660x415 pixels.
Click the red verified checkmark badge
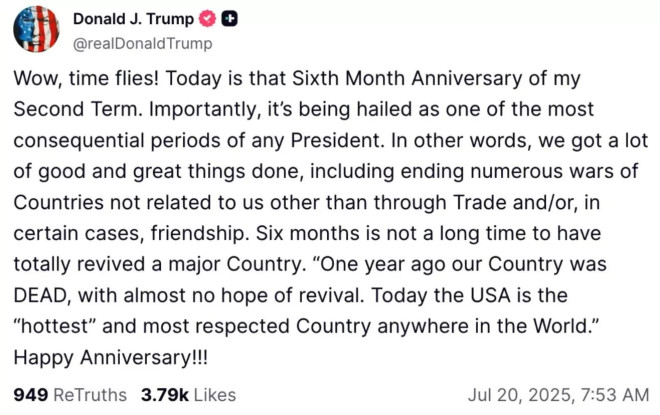point(209,19)
